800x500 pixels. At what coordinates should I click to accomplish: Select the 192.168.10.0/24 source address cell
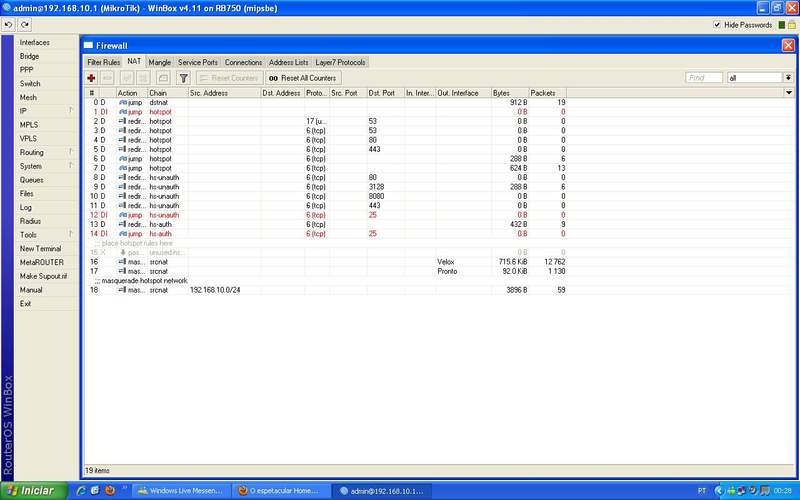click(x=215, y=290)
